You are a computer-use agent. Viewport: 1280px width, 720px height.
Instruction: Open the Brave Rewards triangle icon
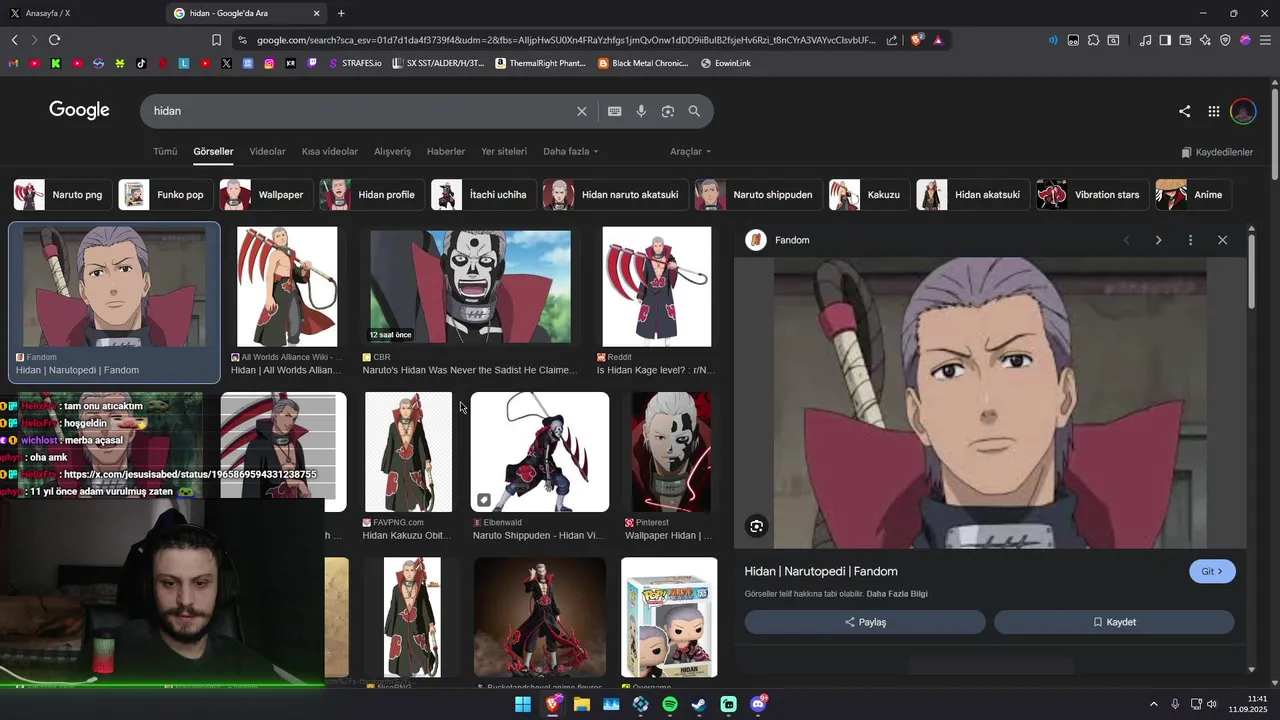coord(938,40)
